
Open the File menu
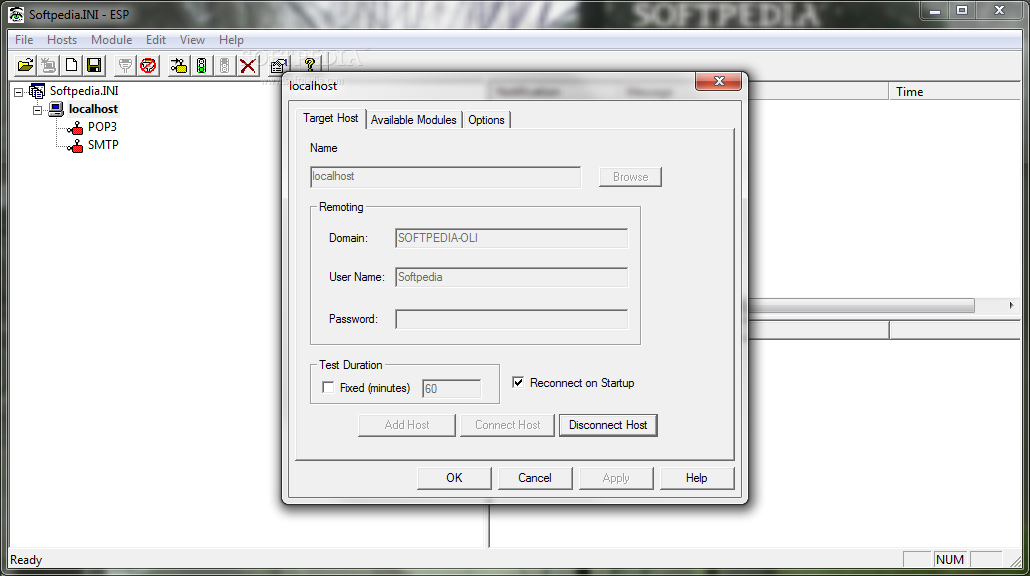coord(24,40)
